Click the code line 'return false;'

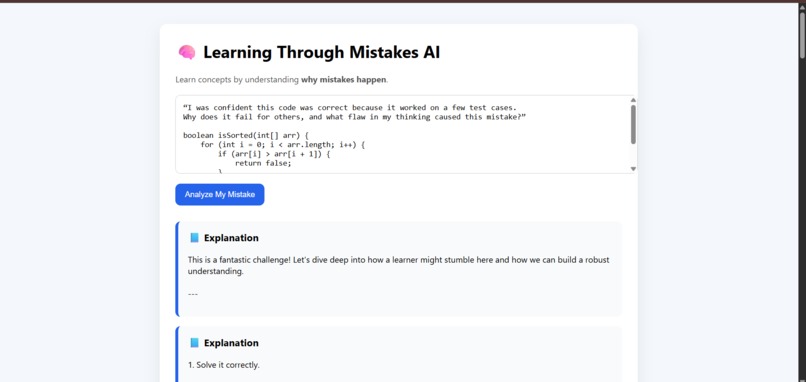pyautogui.click(x=263, y=163)
